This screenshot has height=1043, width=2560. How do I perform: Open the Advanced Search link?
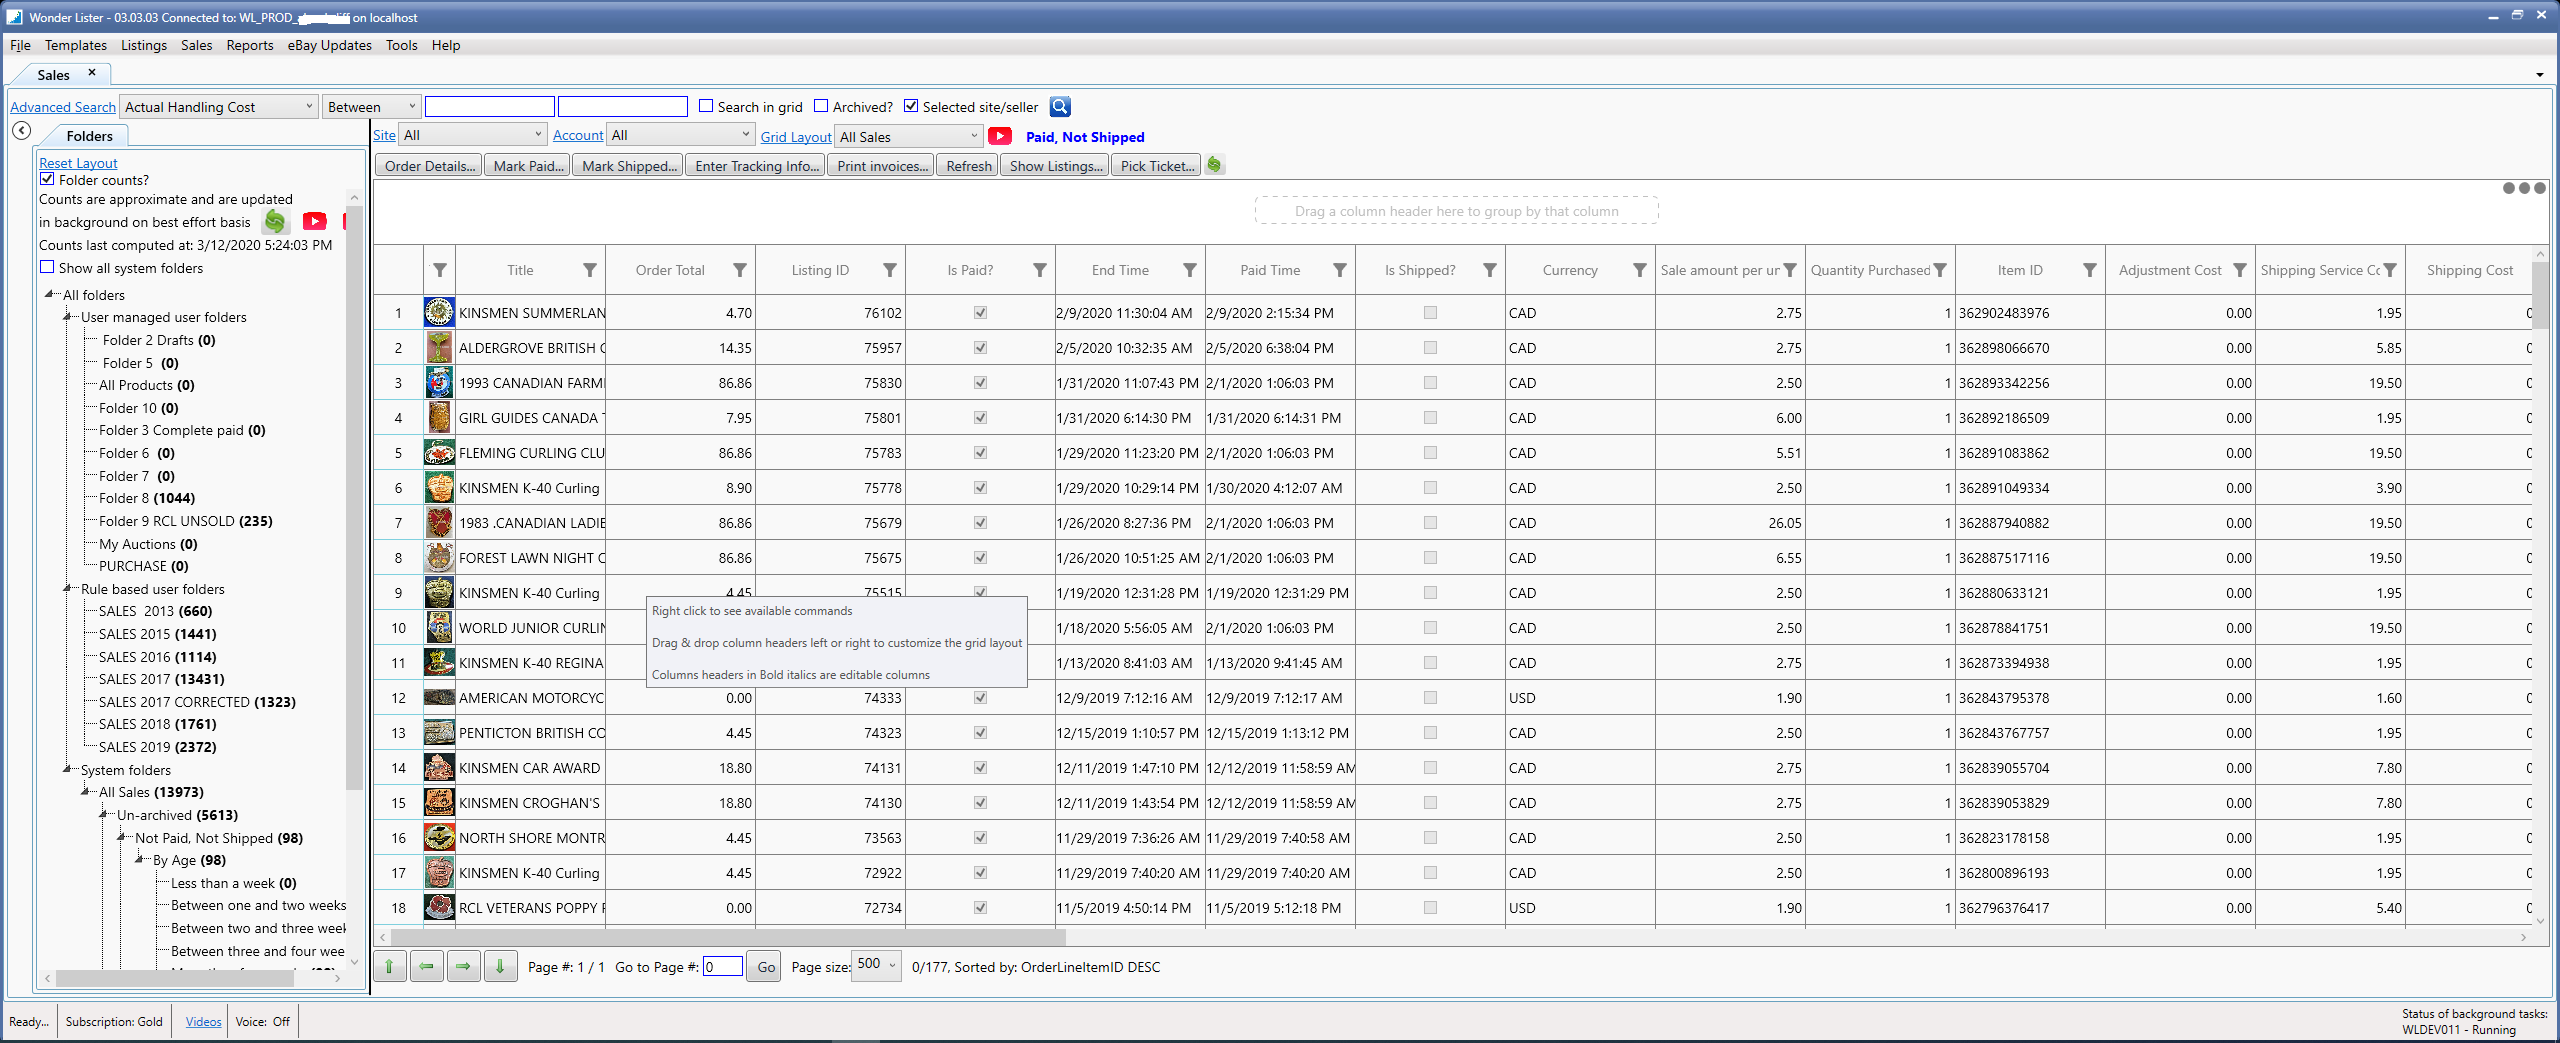(x=63, y=107)
